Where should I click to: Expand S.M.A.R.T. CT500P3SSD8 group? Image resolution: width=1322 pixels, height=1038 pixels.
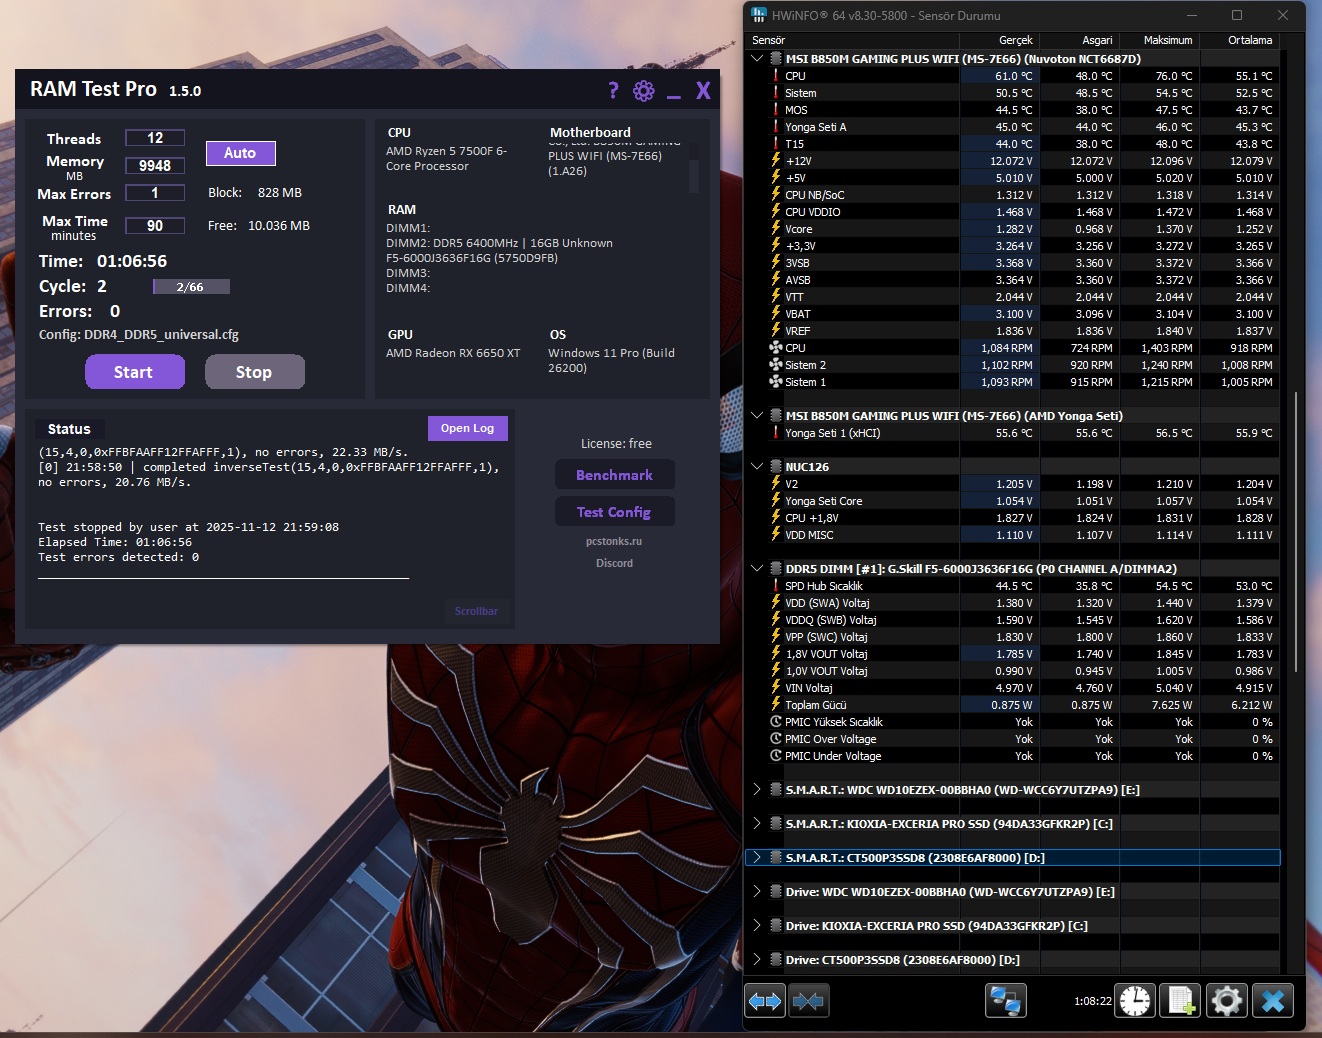point(757,858)
